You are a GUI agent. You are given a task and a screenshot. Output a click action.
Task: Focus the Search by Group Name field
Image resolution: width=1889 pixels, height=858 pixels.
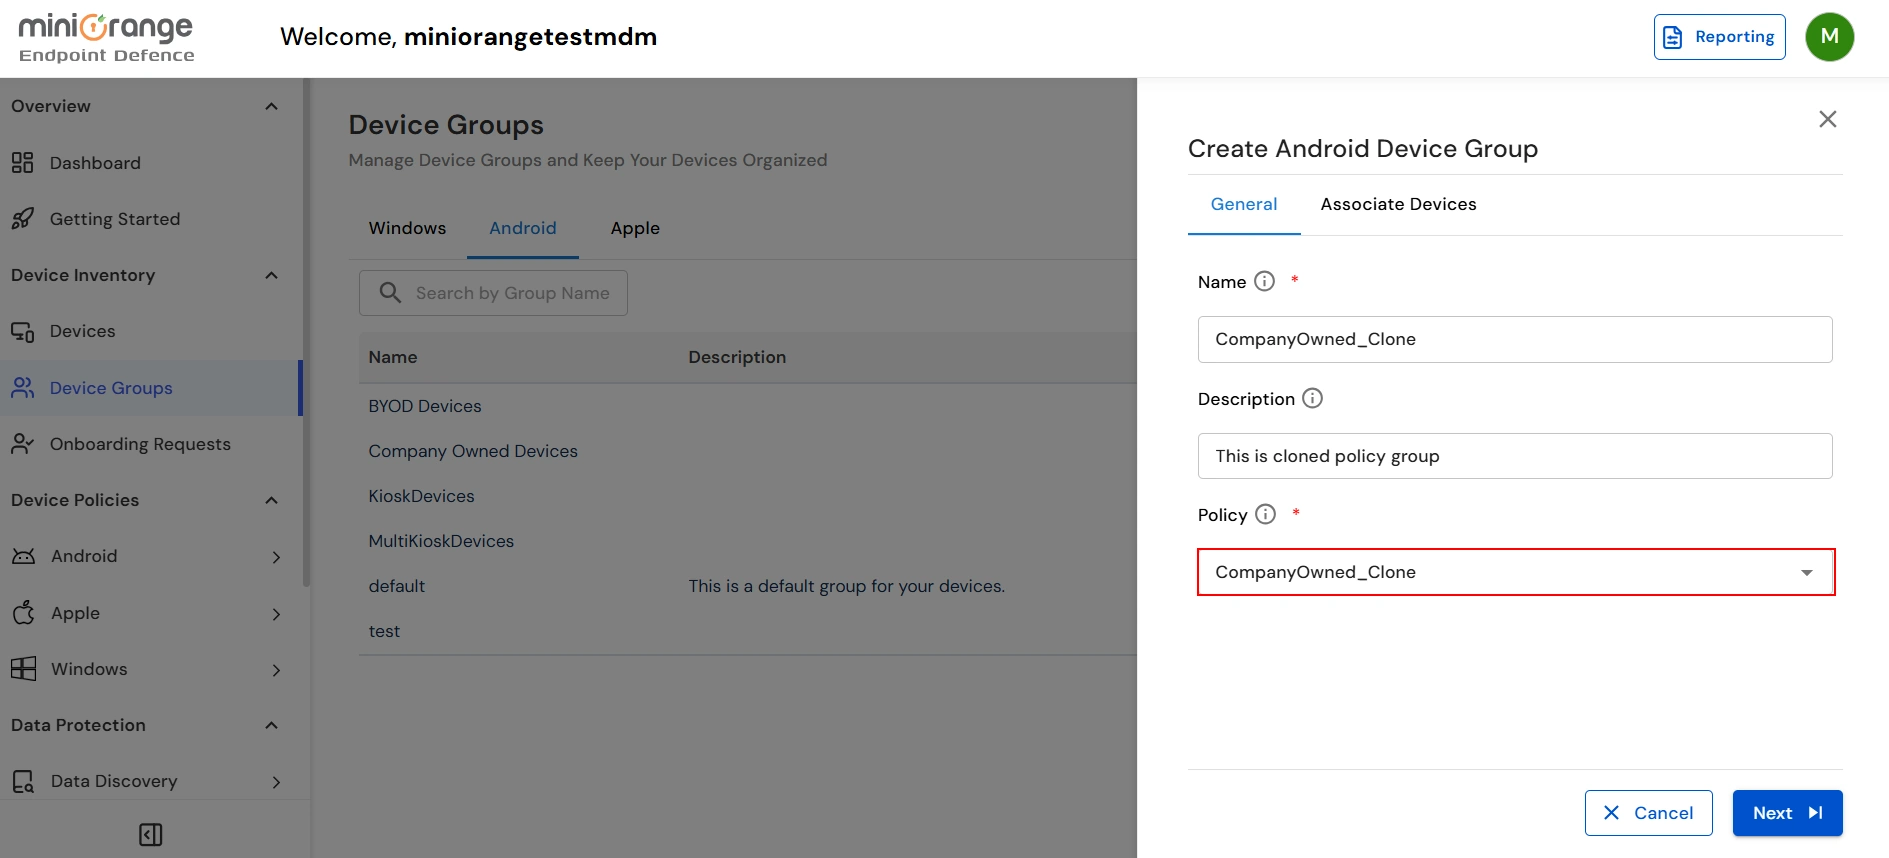(x=493, y=293)
